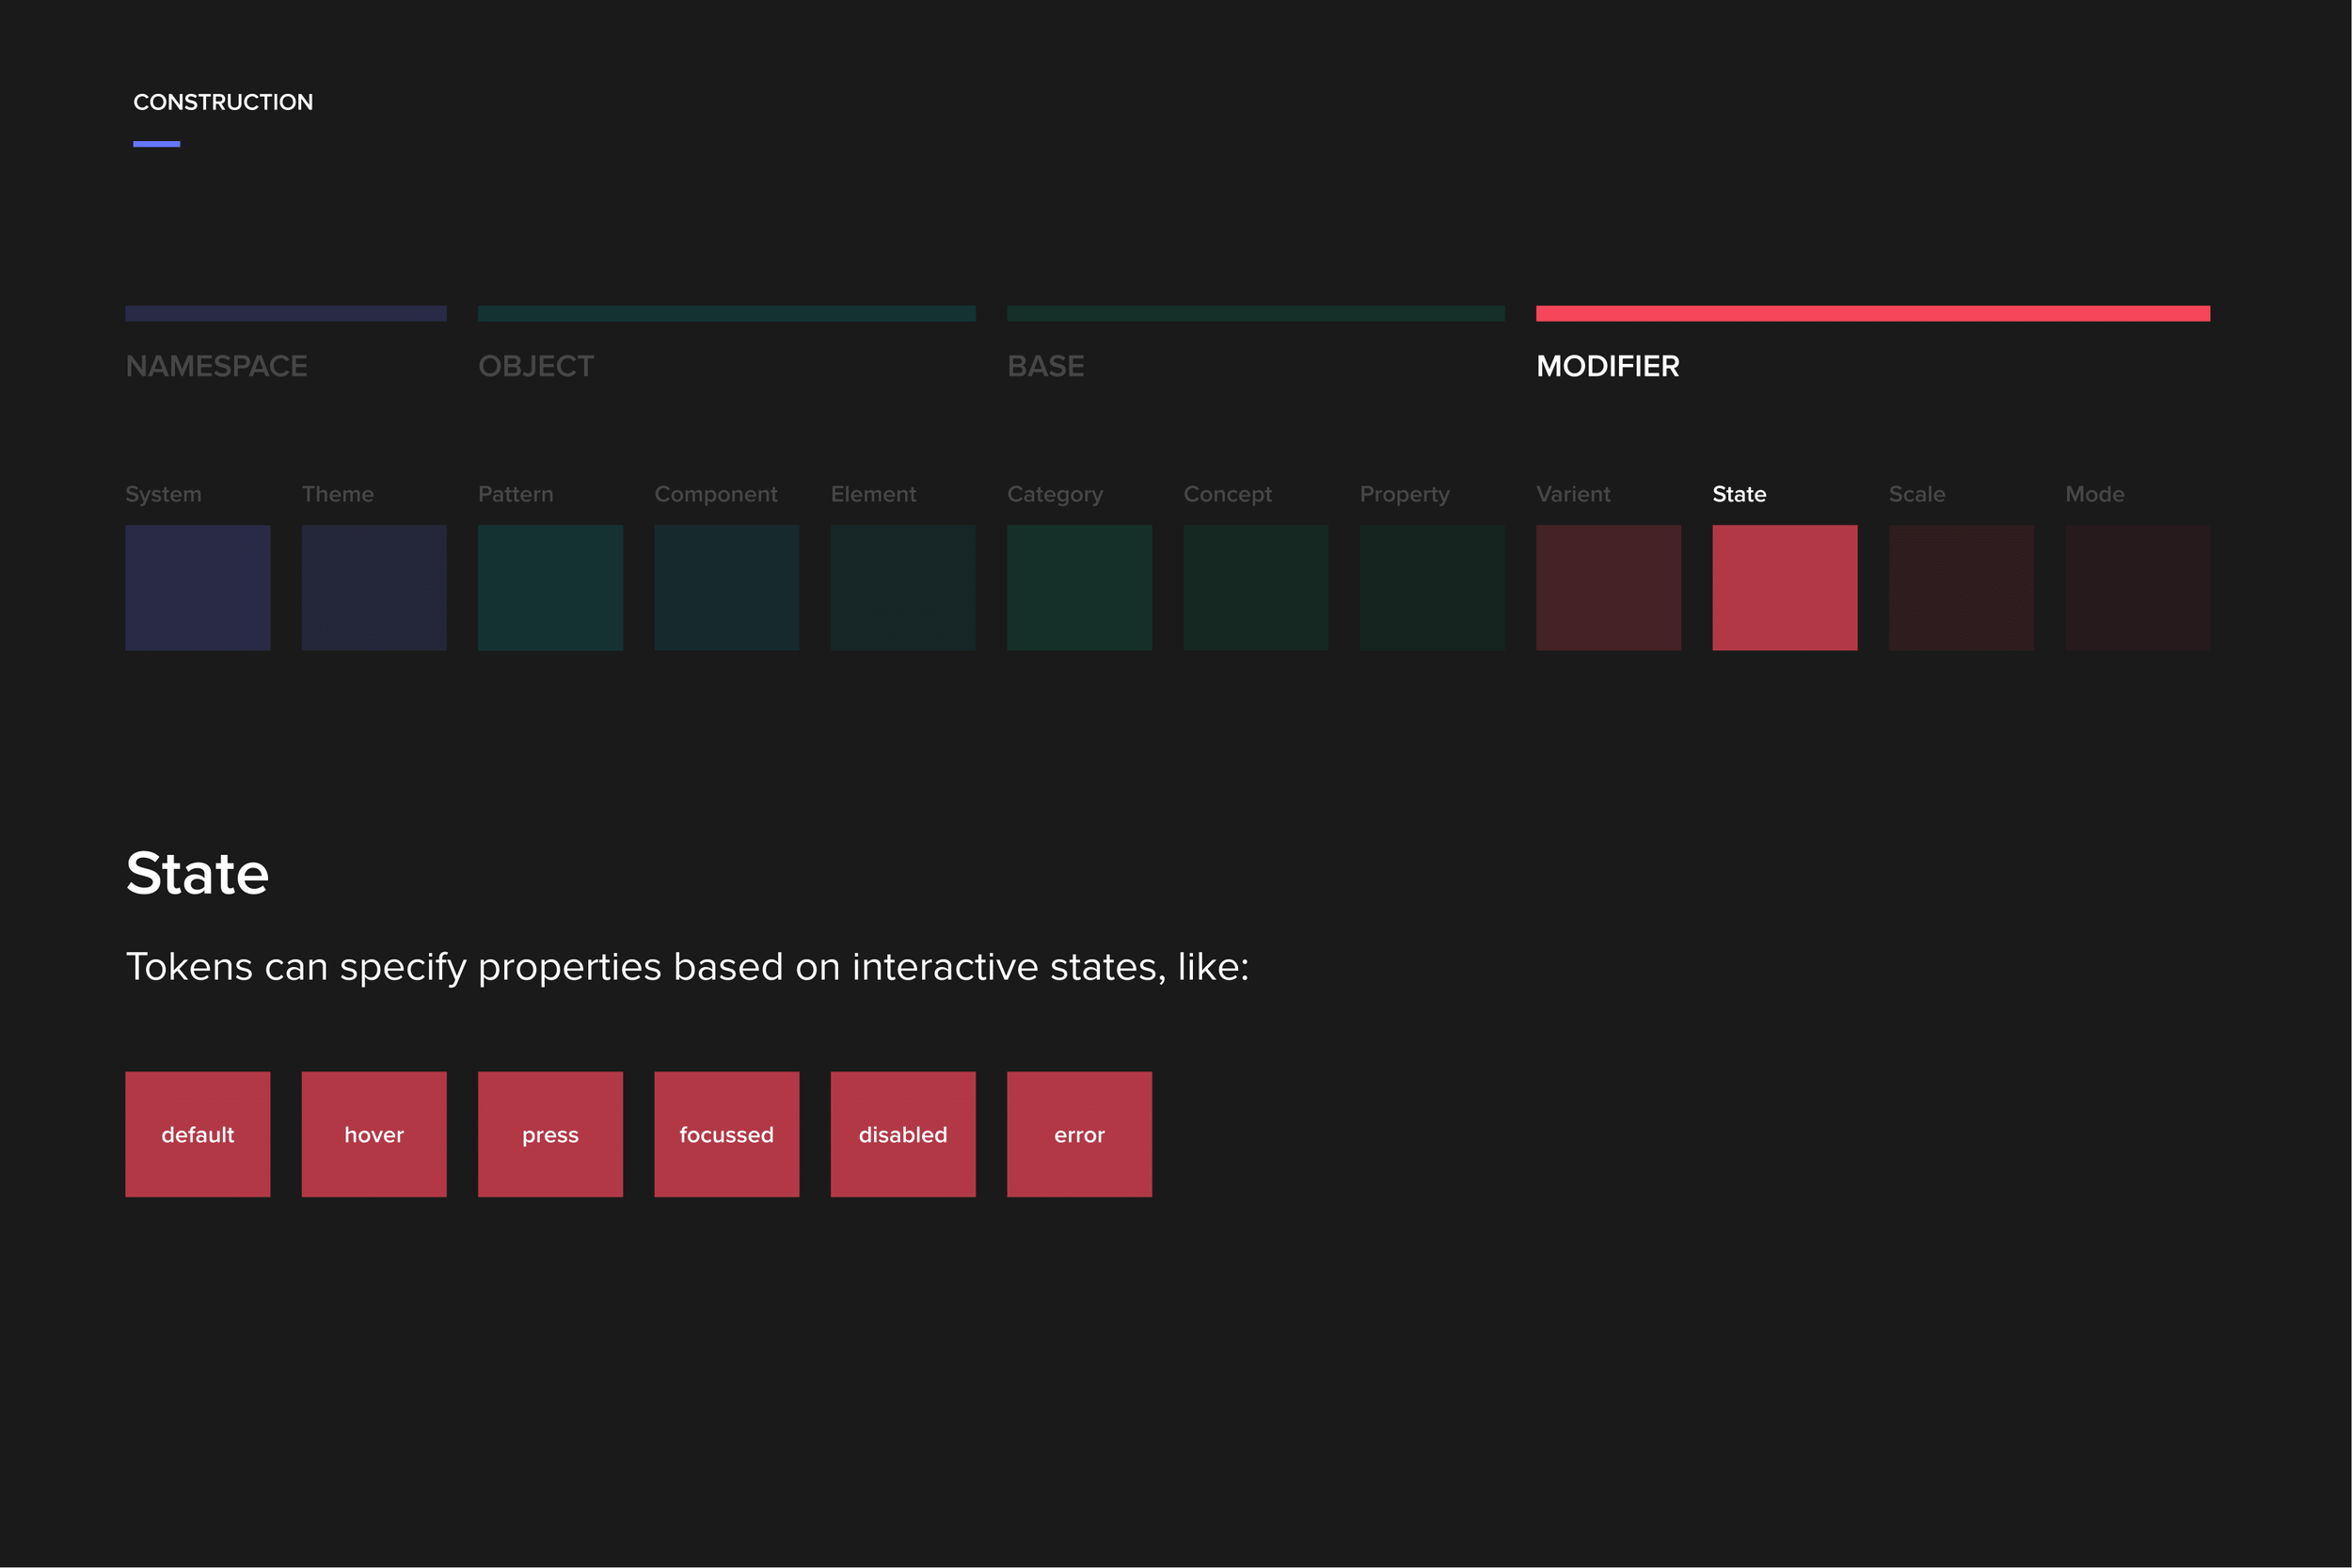Click the Scale dark red block
Image resolution: width=2352 pixels, height=1568 pixels.
tap(1960, 587)
